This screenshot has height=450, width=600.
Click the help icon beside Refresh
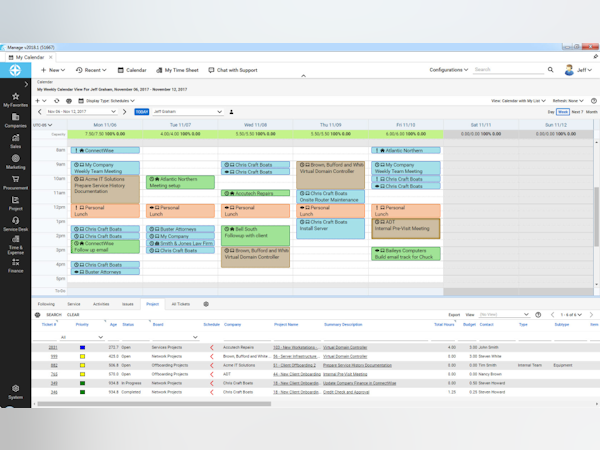[593, 101]
